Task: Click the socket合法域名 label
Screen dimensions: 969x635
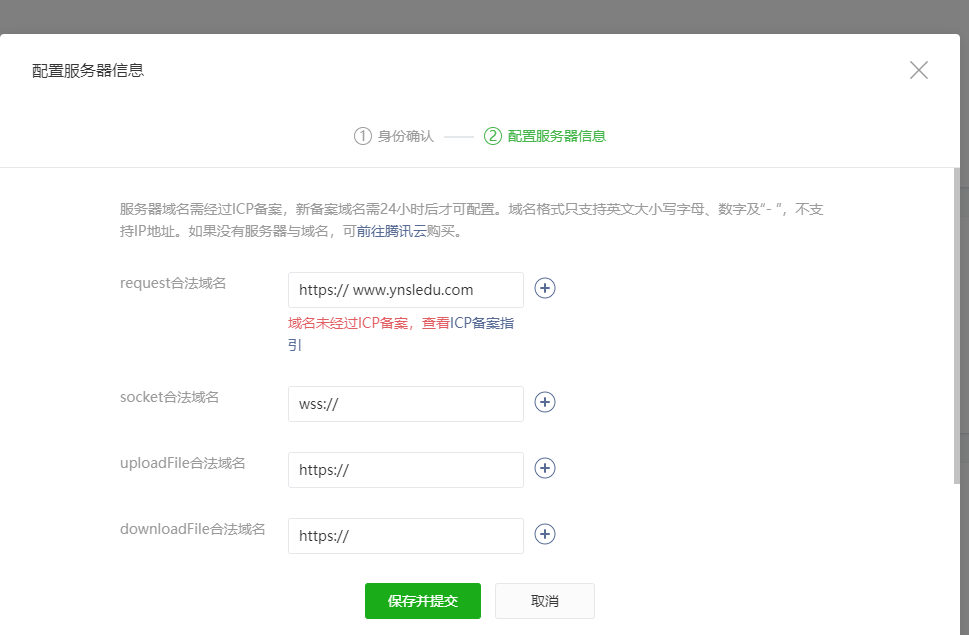Action: (x=169, y=397)
